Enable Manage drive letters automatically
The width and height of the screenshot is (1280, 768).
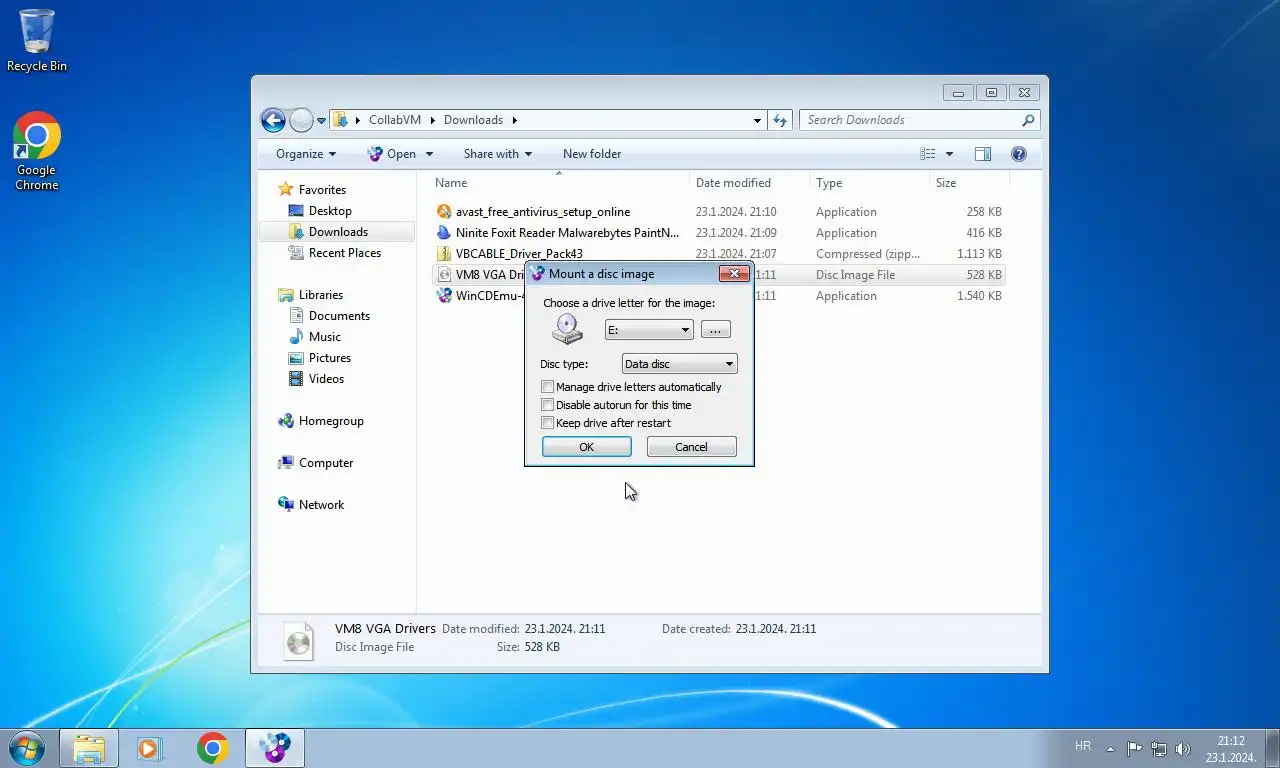547,387
